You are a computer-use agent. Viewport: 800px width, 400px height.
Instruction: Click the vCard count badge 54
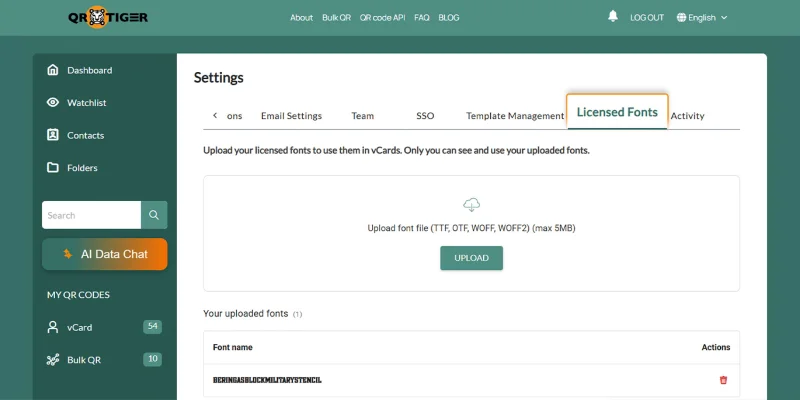coord(153,327)
